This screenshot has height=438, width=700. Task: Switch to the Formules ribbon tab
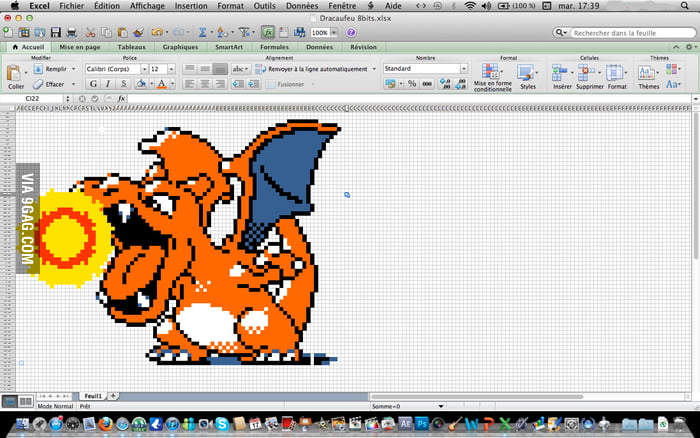pos(273,46)
